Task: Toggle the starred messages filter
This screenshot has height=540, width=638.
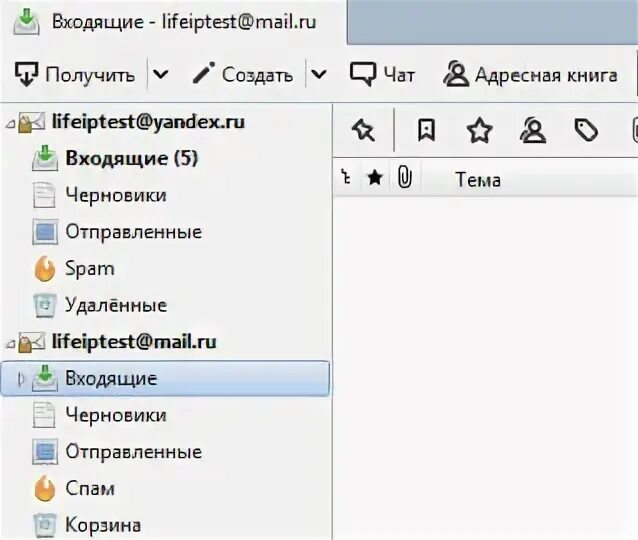Action: click(x=480, y=130)
